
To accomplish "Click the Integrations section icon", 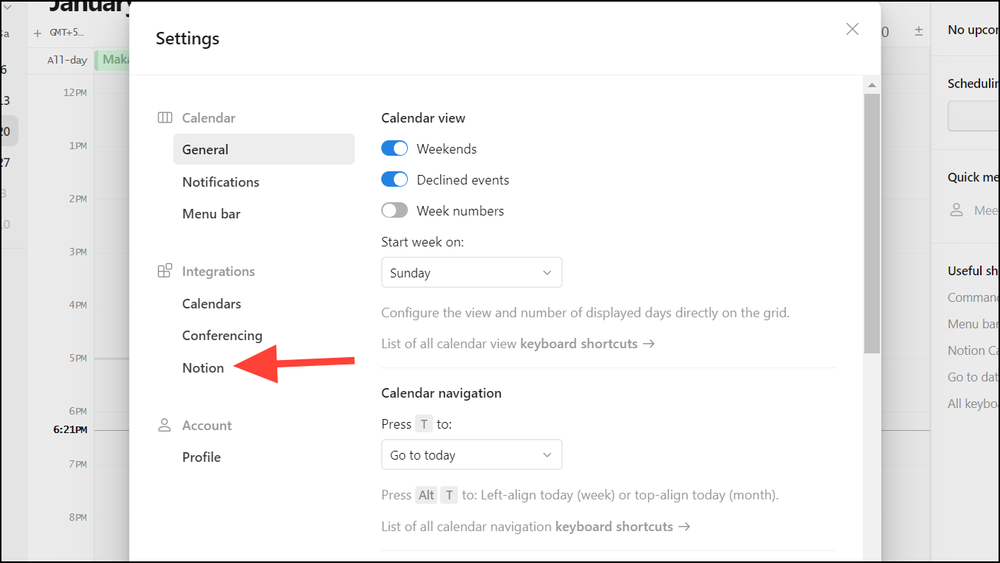I will [165, 271].
